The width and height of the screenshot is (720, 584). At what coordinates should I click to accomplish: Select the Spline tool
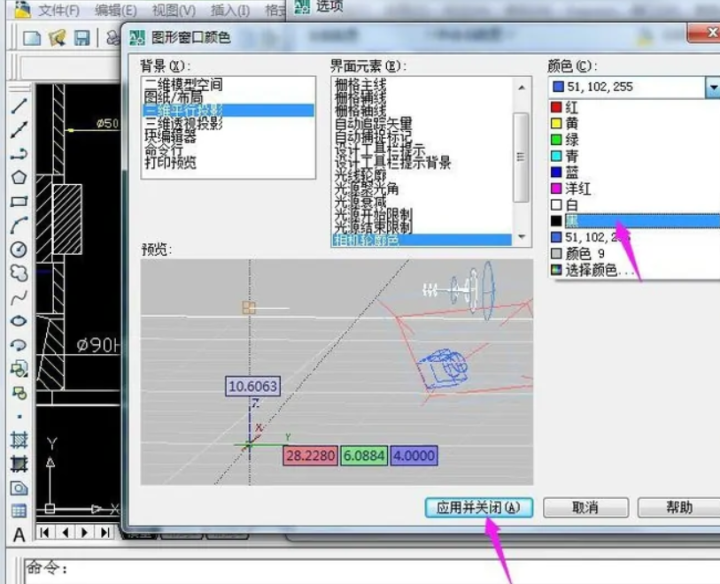(19, 298)
